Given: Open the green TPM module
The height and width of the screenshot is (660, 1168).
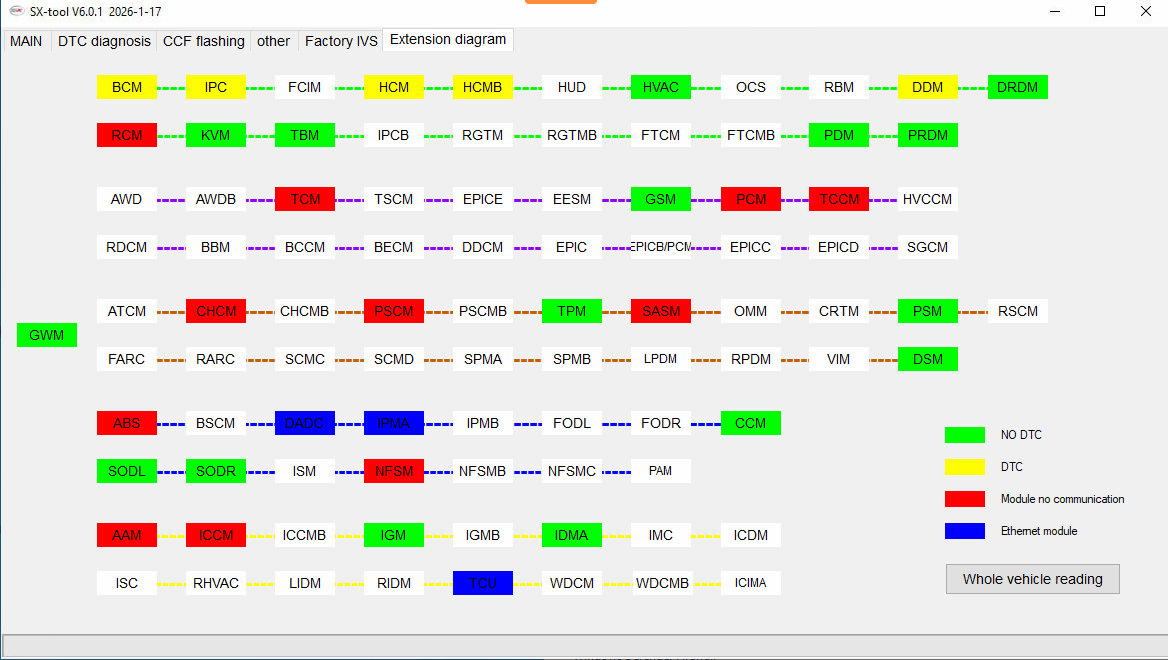Looking at the screenshot, I should (x=572, y=311).
